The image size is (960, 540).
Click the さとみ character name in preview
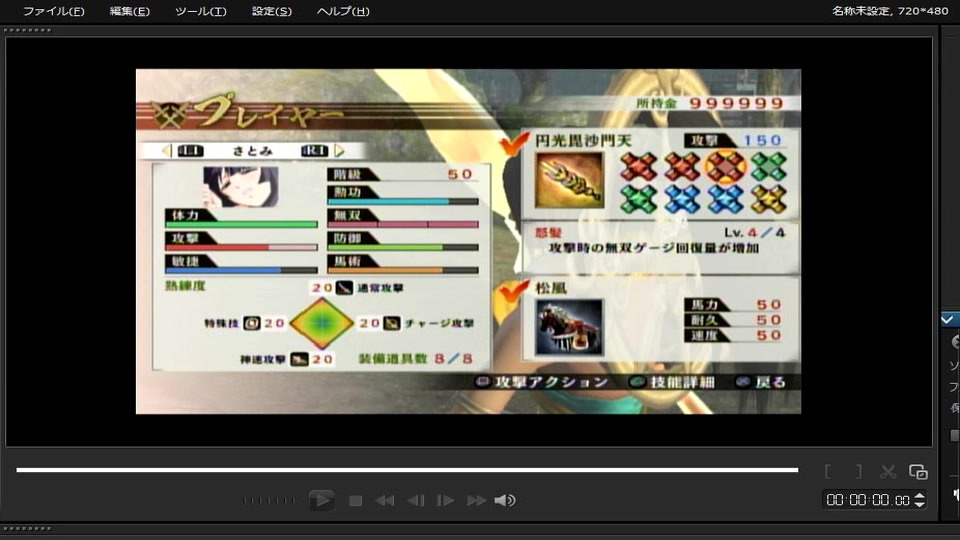pos(252,151)
